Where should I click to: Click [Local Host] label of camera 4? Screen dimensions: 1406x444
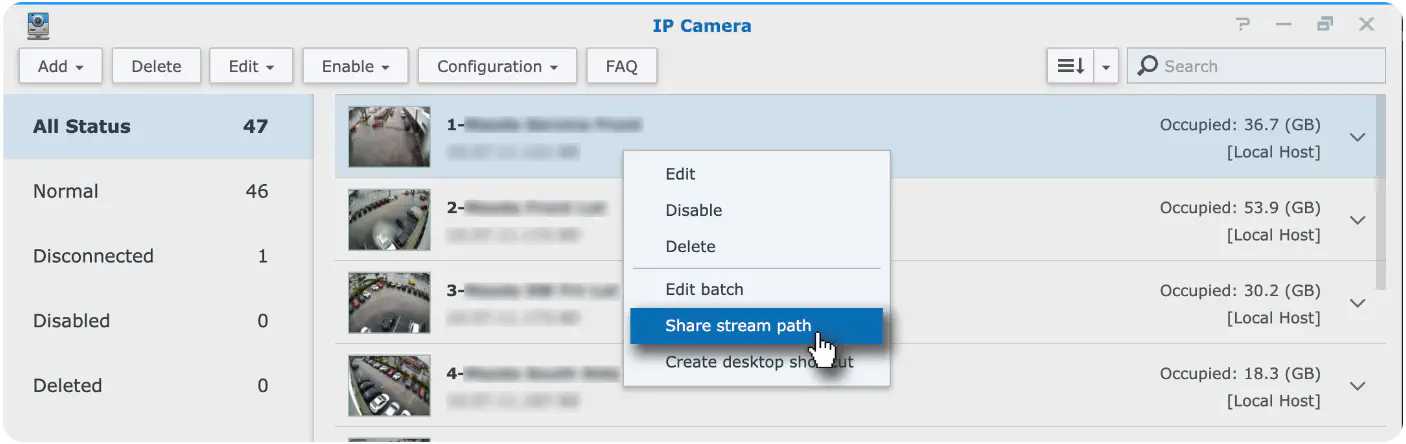click(1273, 401)
